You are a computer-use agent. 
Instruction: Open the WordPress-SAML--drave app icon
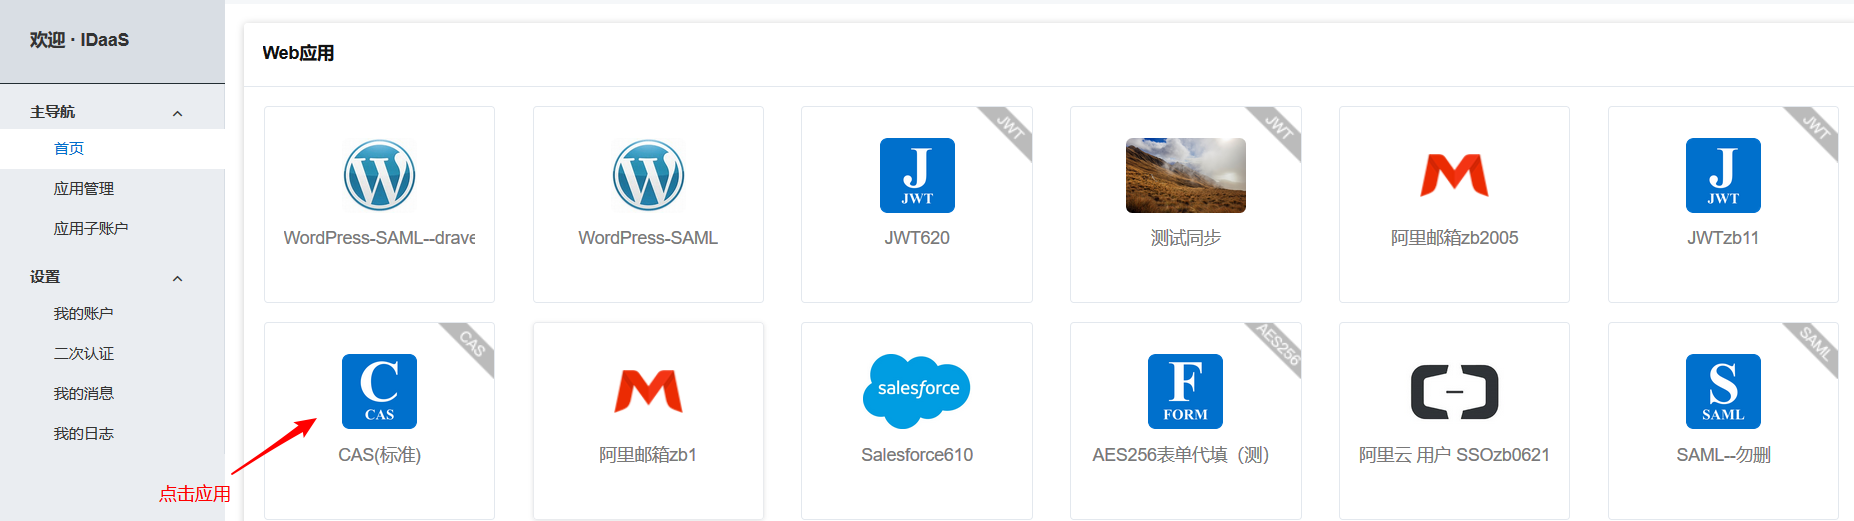pos(379,175)
